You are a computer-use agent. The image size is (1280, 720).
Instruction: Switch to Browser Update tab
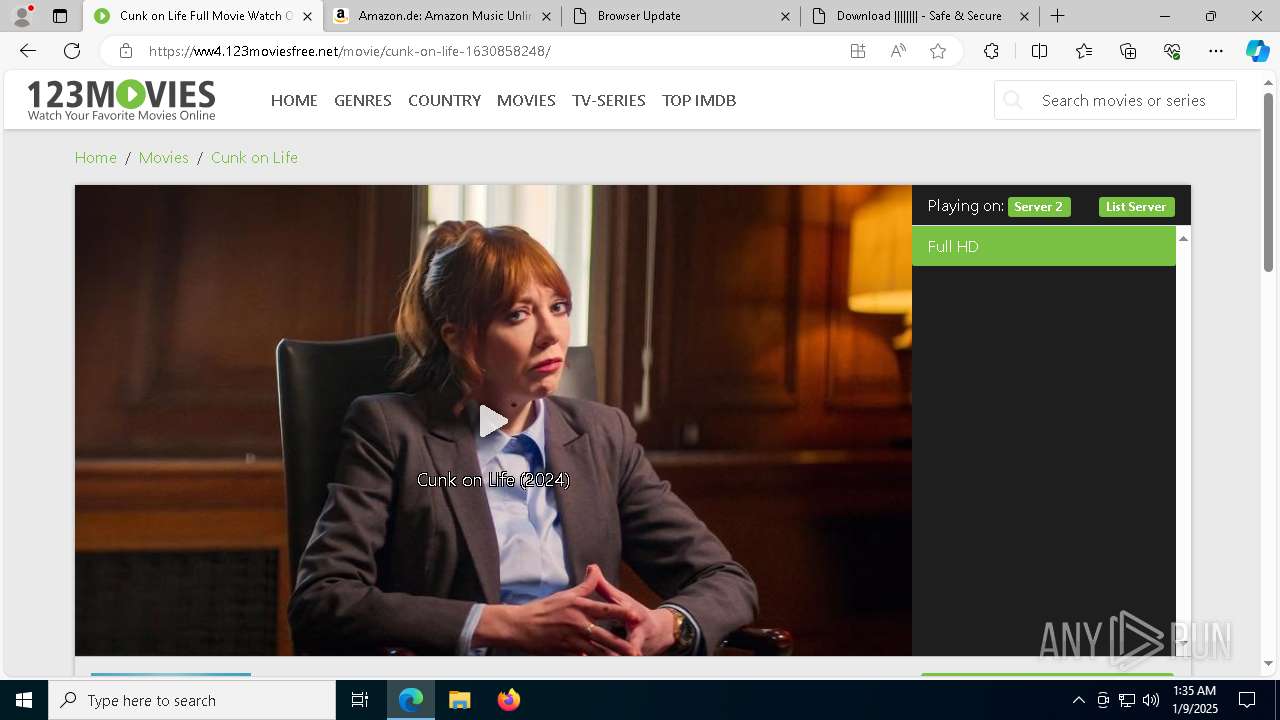pyautogui.click(x=683, y=16)
